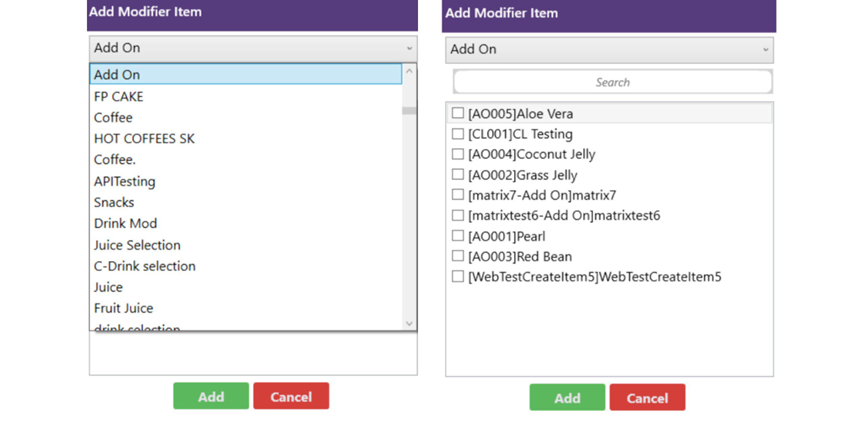Viewport: 863px width, 422px height.
Task: Toggle the CL Testing checkbox
Action: click(458, 134)
